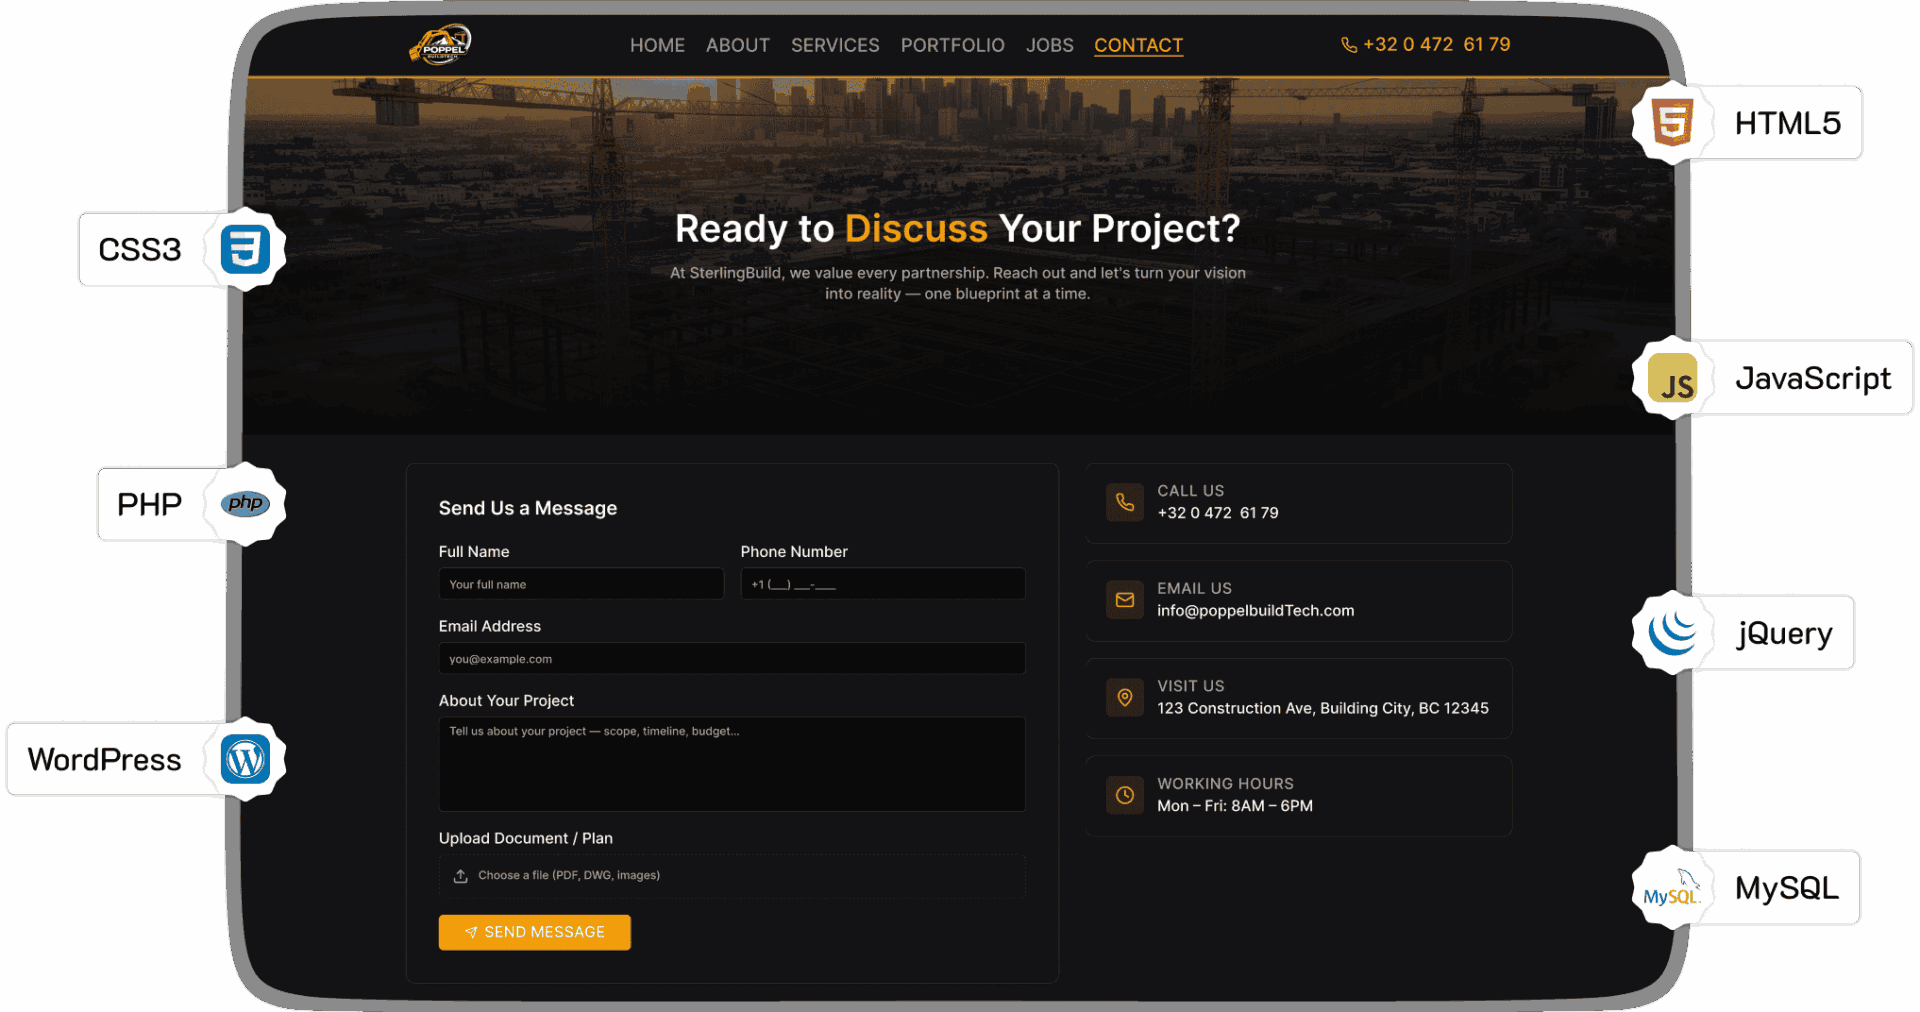
Task: Go to the Services page
Action: 835,45
